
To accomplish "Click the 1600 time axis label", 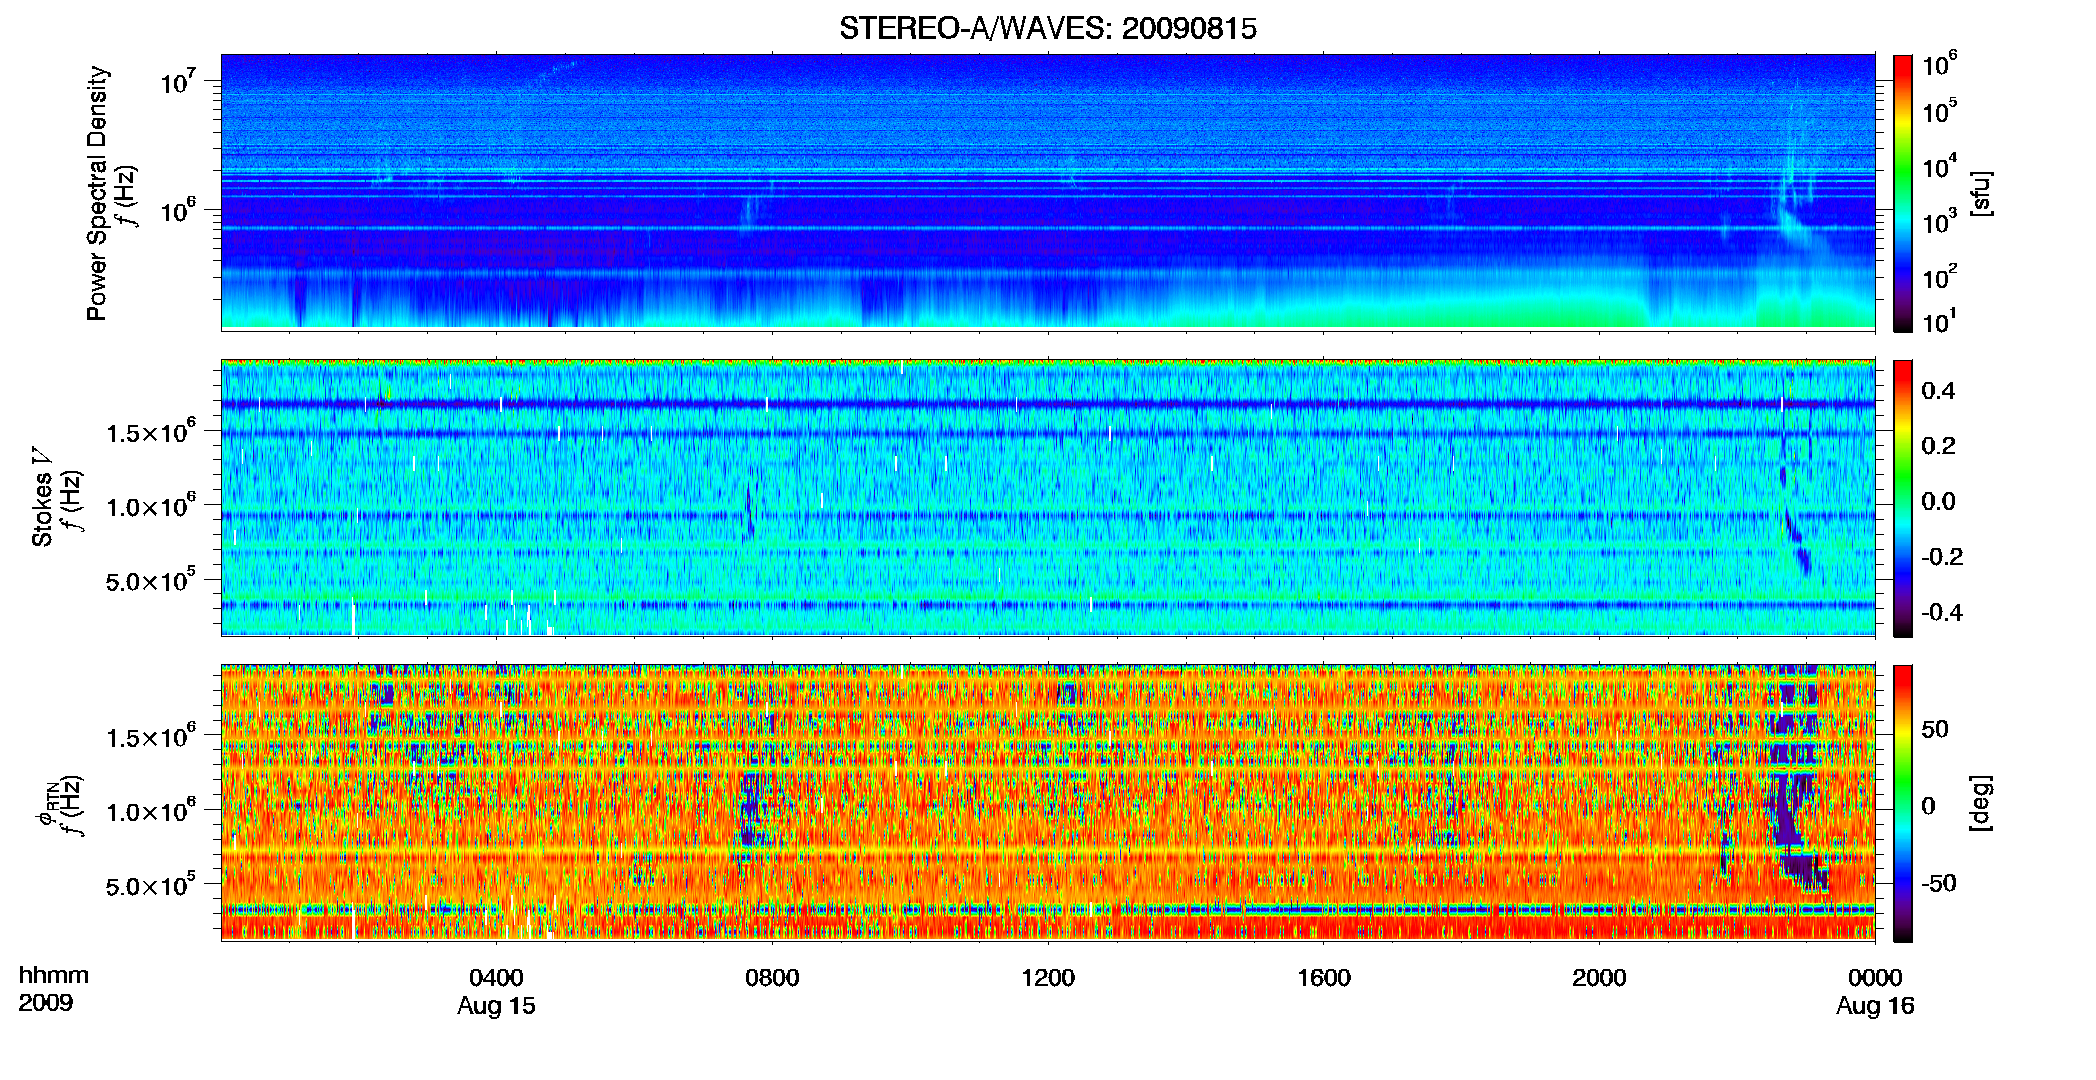I will pyautogui.click(x=1324, y=978).
